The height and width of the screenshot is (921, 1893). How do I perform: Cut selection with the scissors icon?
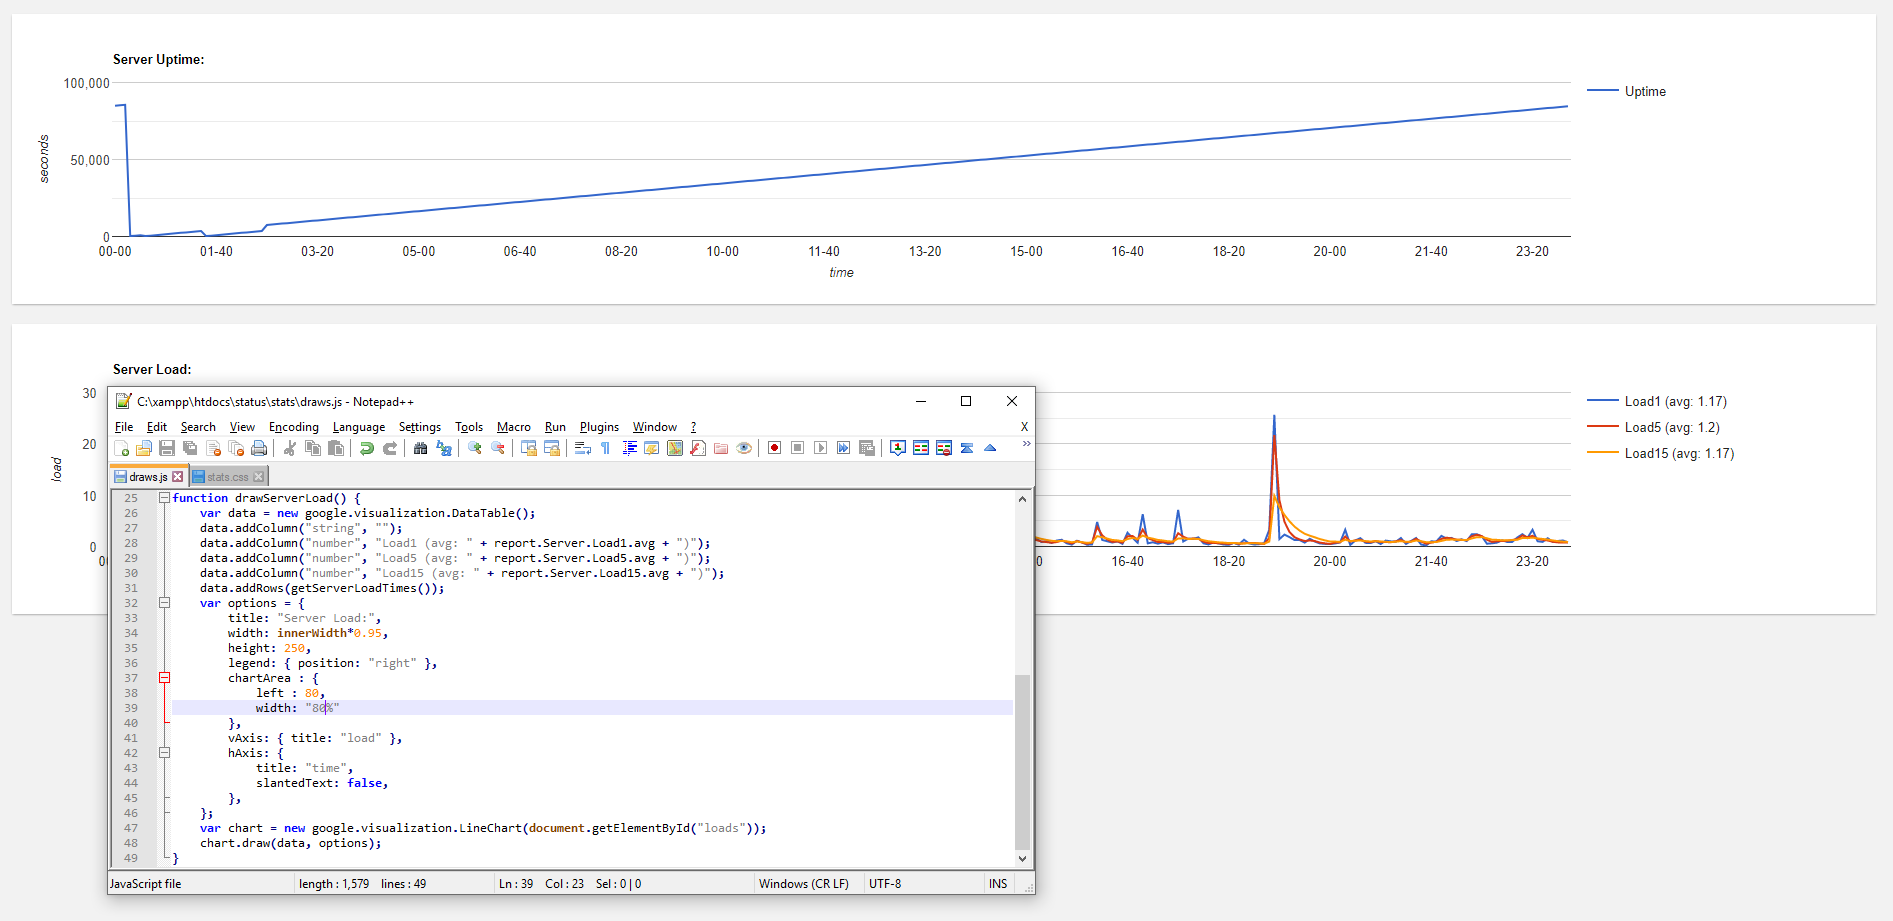coord(290,448)
